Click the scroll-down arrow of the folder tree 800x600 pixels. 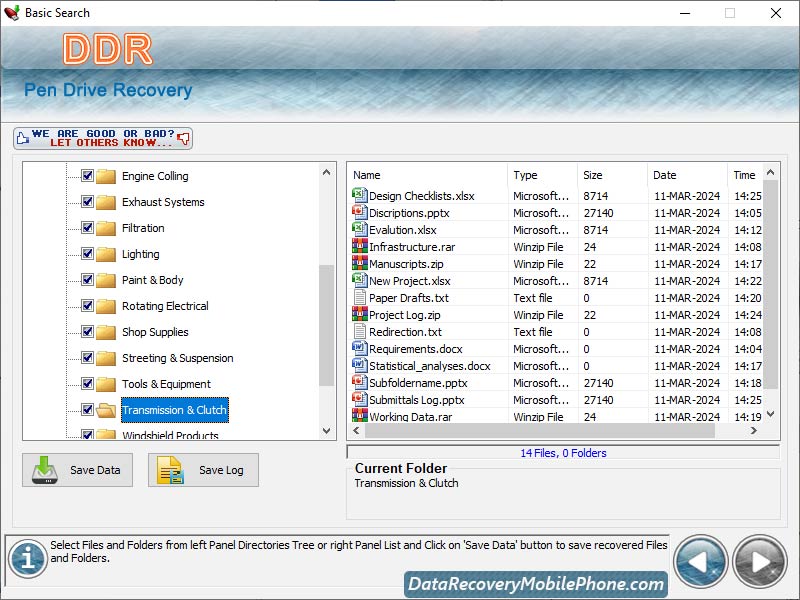[x=327, y=432]
